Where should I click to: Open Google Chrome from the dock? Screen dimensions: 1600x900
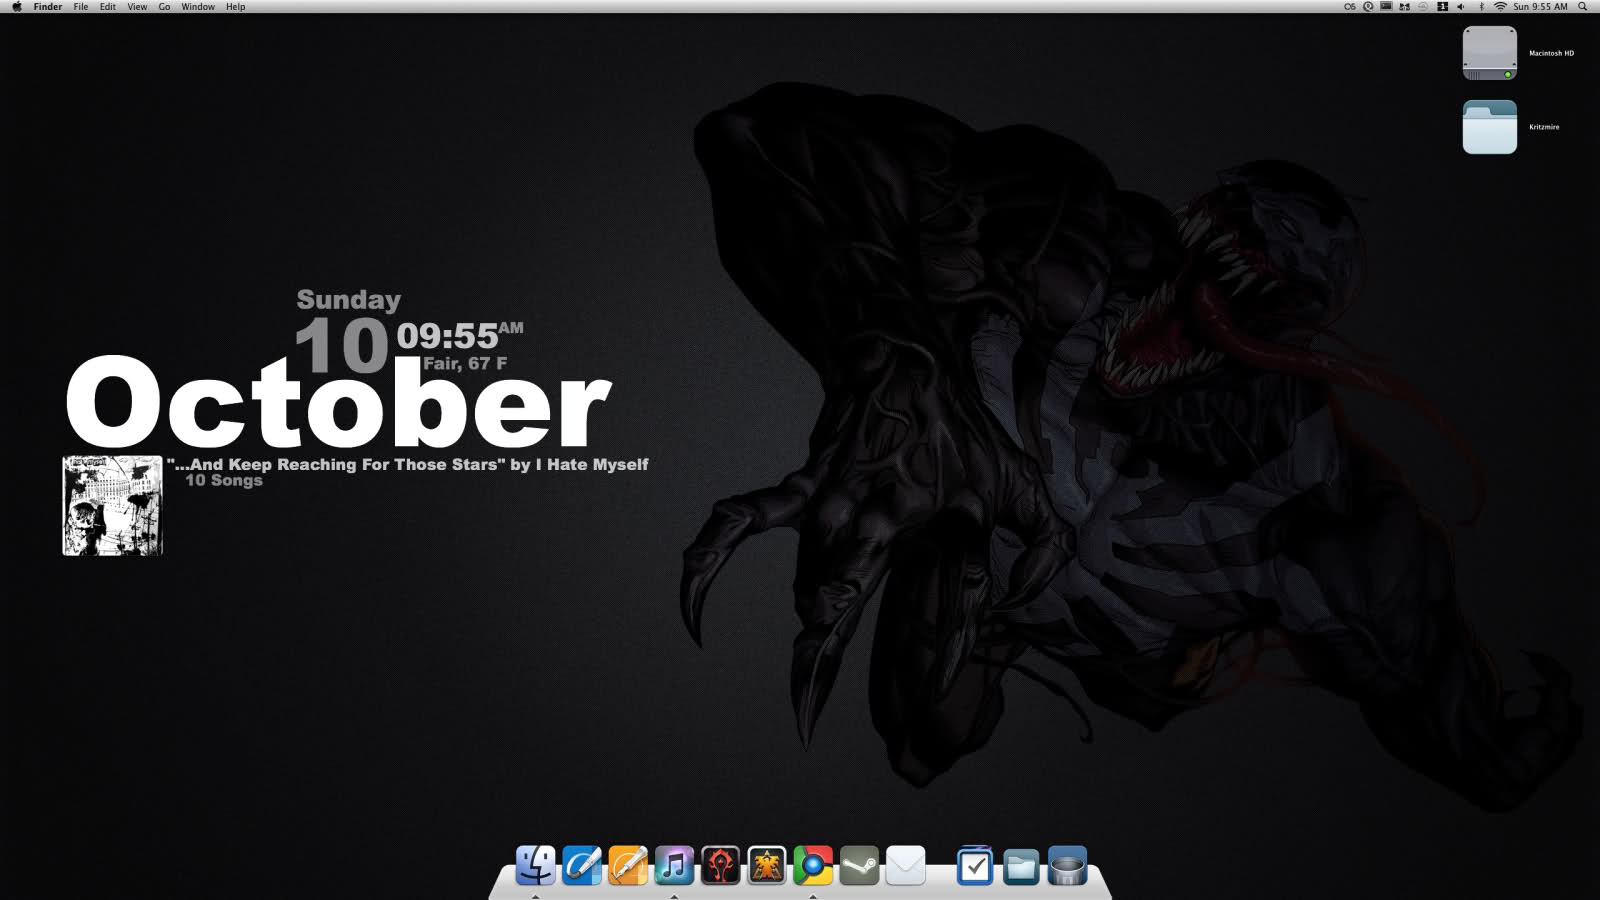813,865
